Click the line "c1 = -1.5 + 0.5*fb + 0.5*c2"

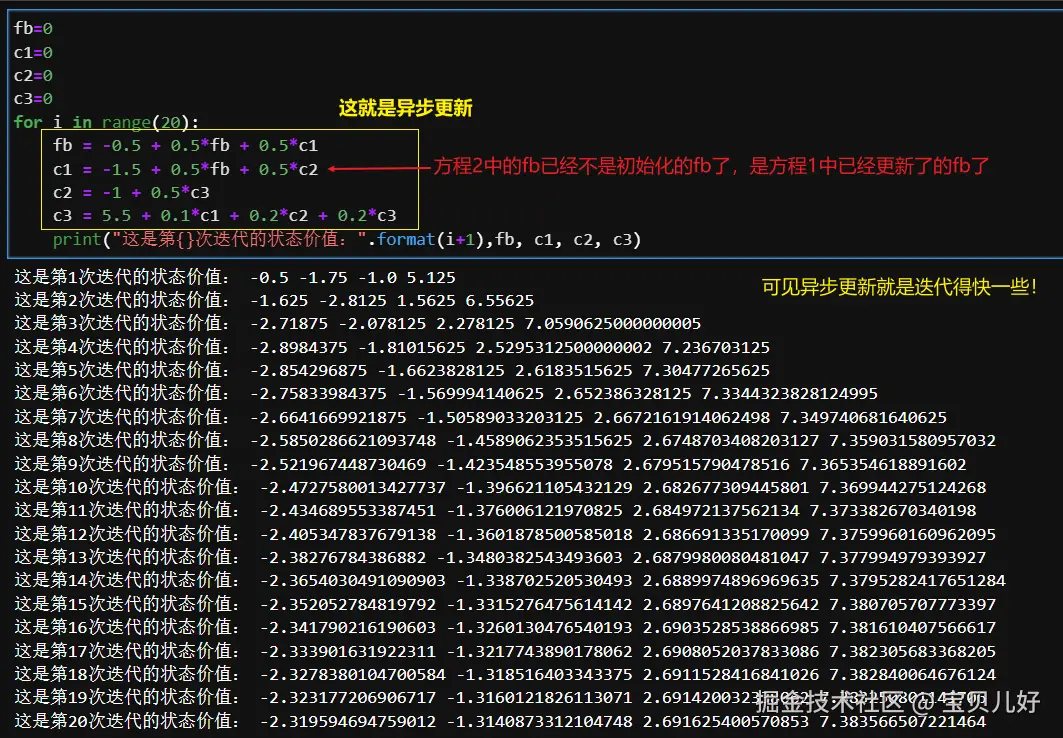(185, 169)
